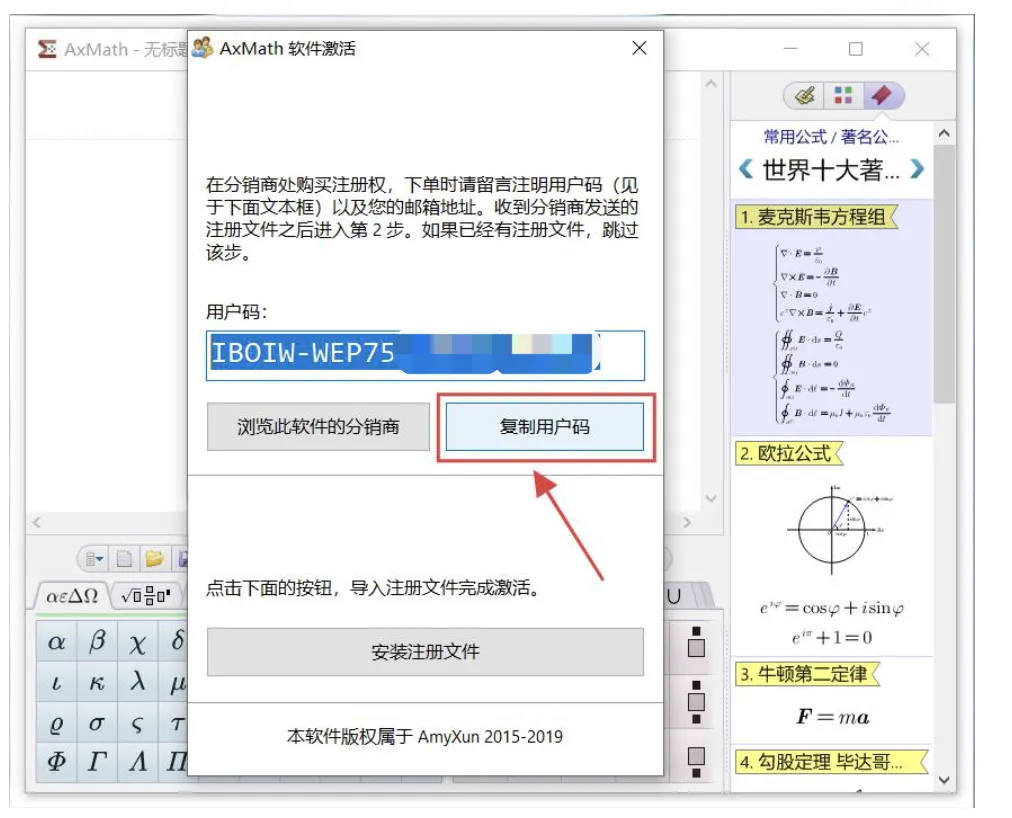Click the 复制用户码 button
The width and height of the screenshot is (1012, 818).
click(544, 427)
